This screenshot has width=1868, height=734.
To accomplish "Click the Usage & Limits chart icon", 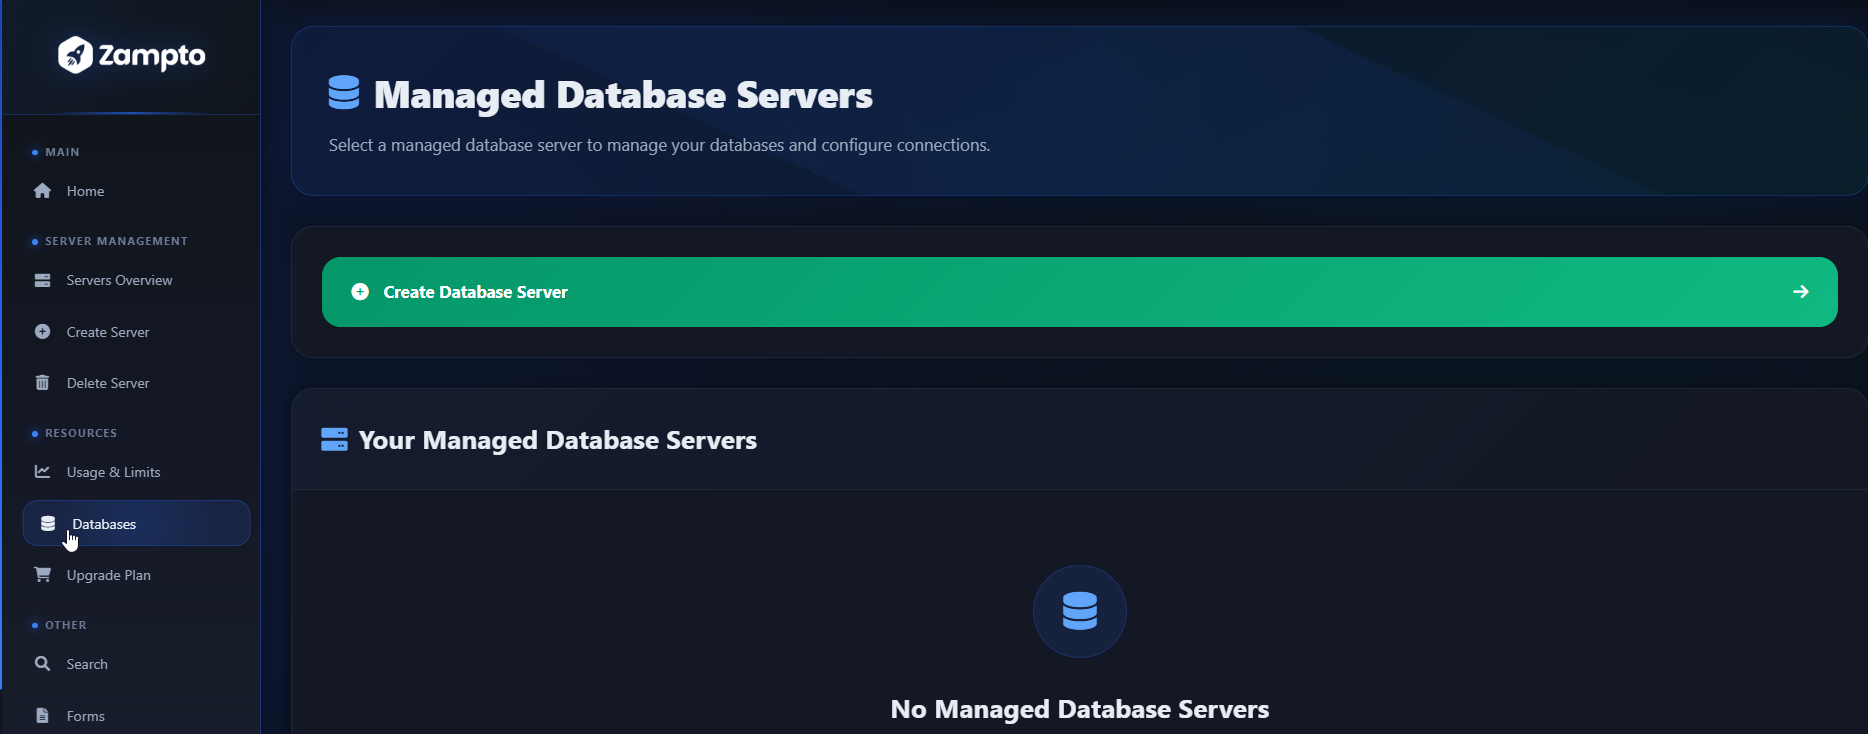I will (42, 472).
